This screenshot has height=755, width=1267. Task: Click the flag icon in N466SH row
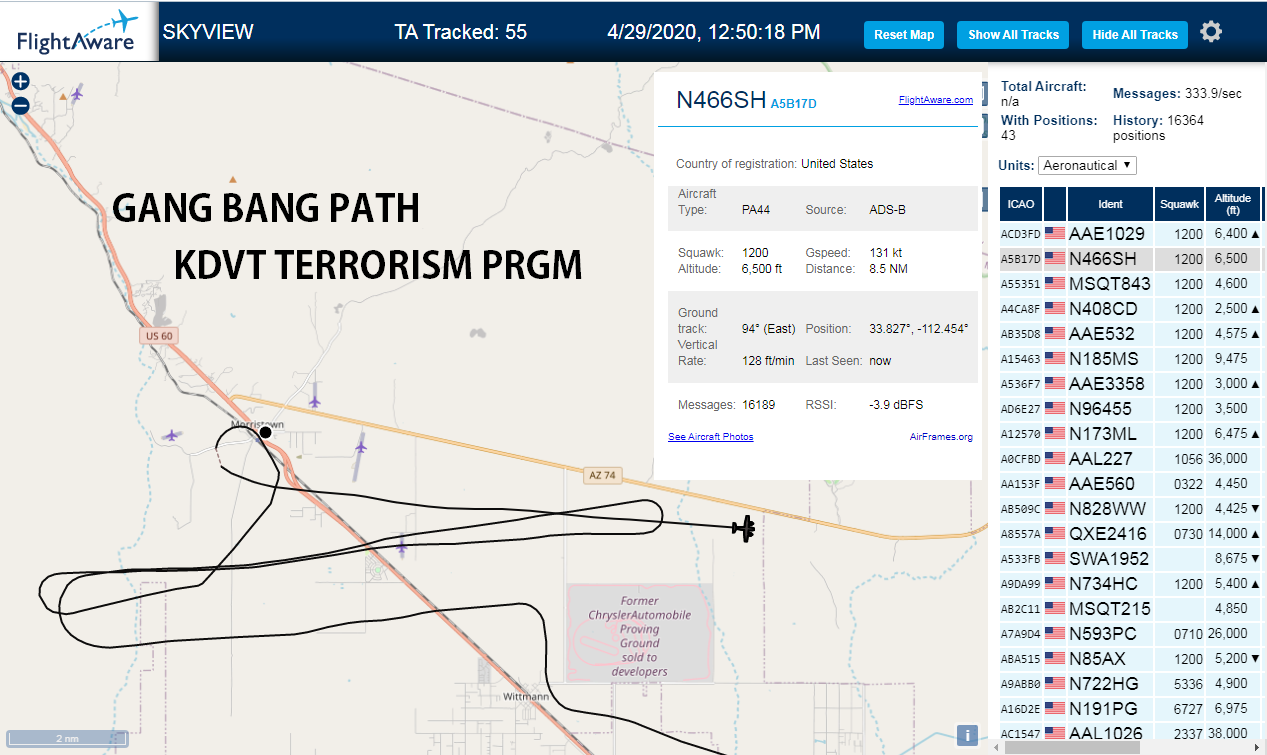[x=1055, y=258]
